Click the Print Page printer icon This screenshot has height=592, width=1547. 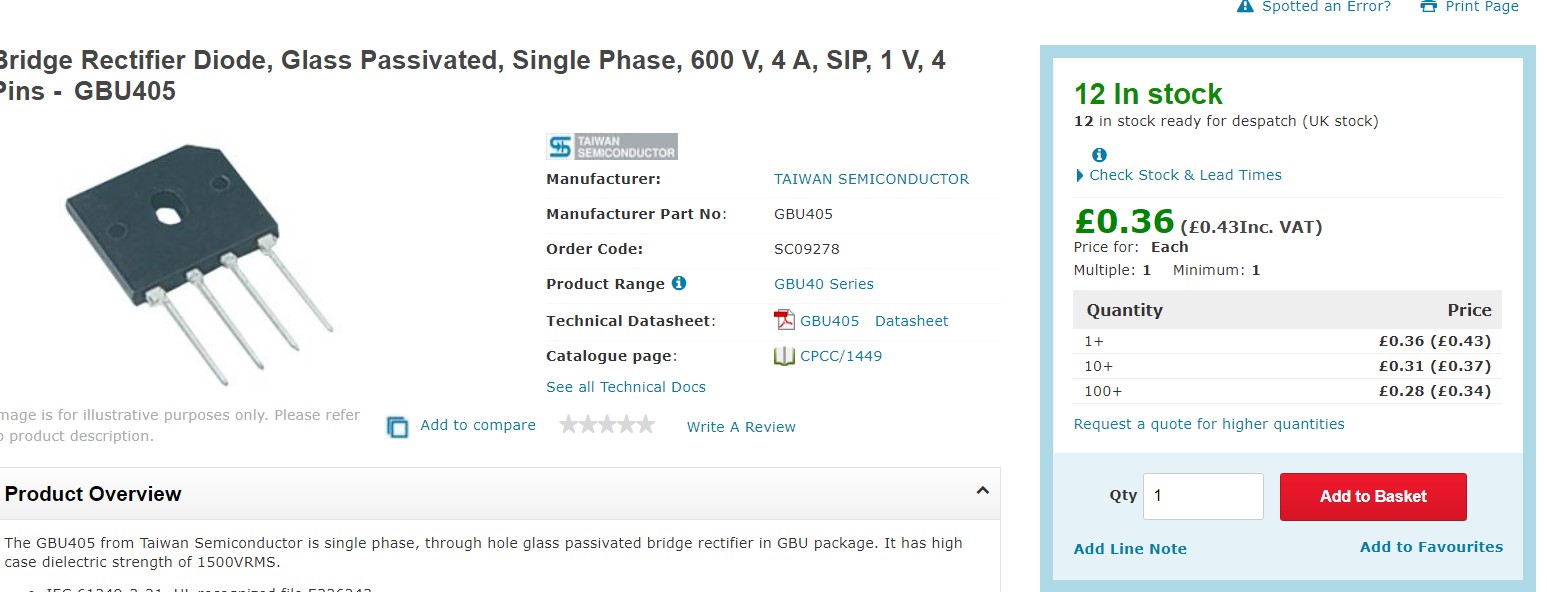pos(1429,6)
